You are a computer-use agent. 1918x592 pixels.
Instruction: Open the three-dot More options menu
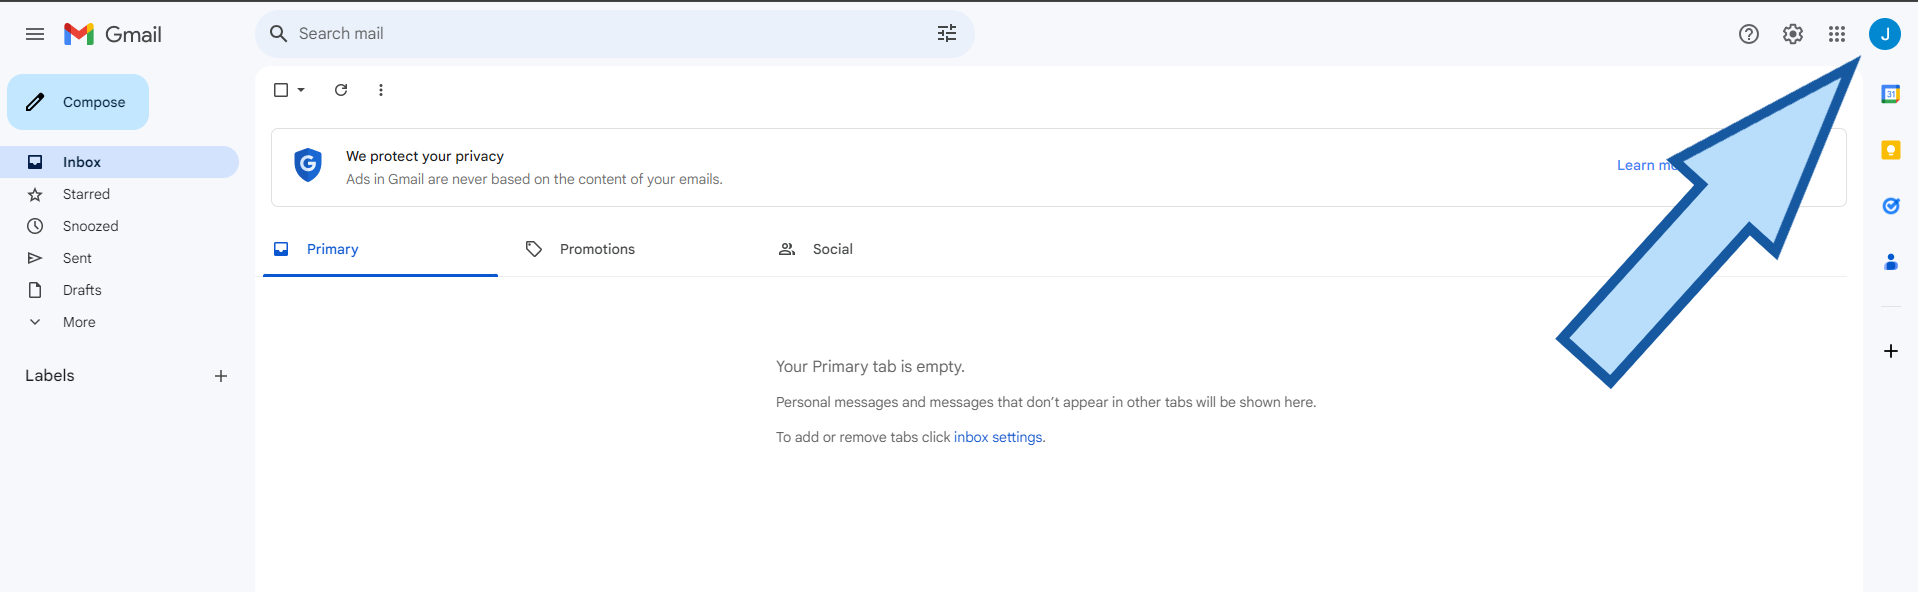point(381,90)
